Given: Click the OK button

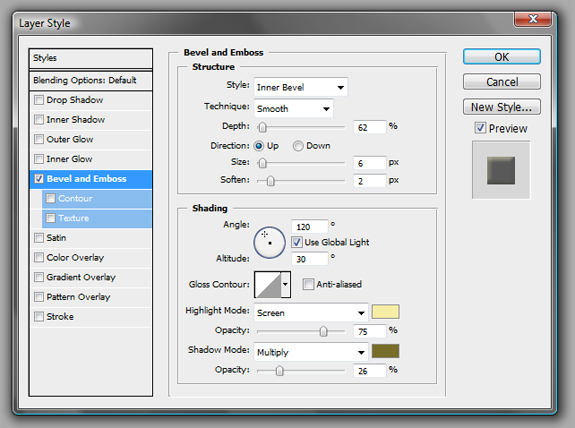Looking at the screenshot, I should click(502, 57).
